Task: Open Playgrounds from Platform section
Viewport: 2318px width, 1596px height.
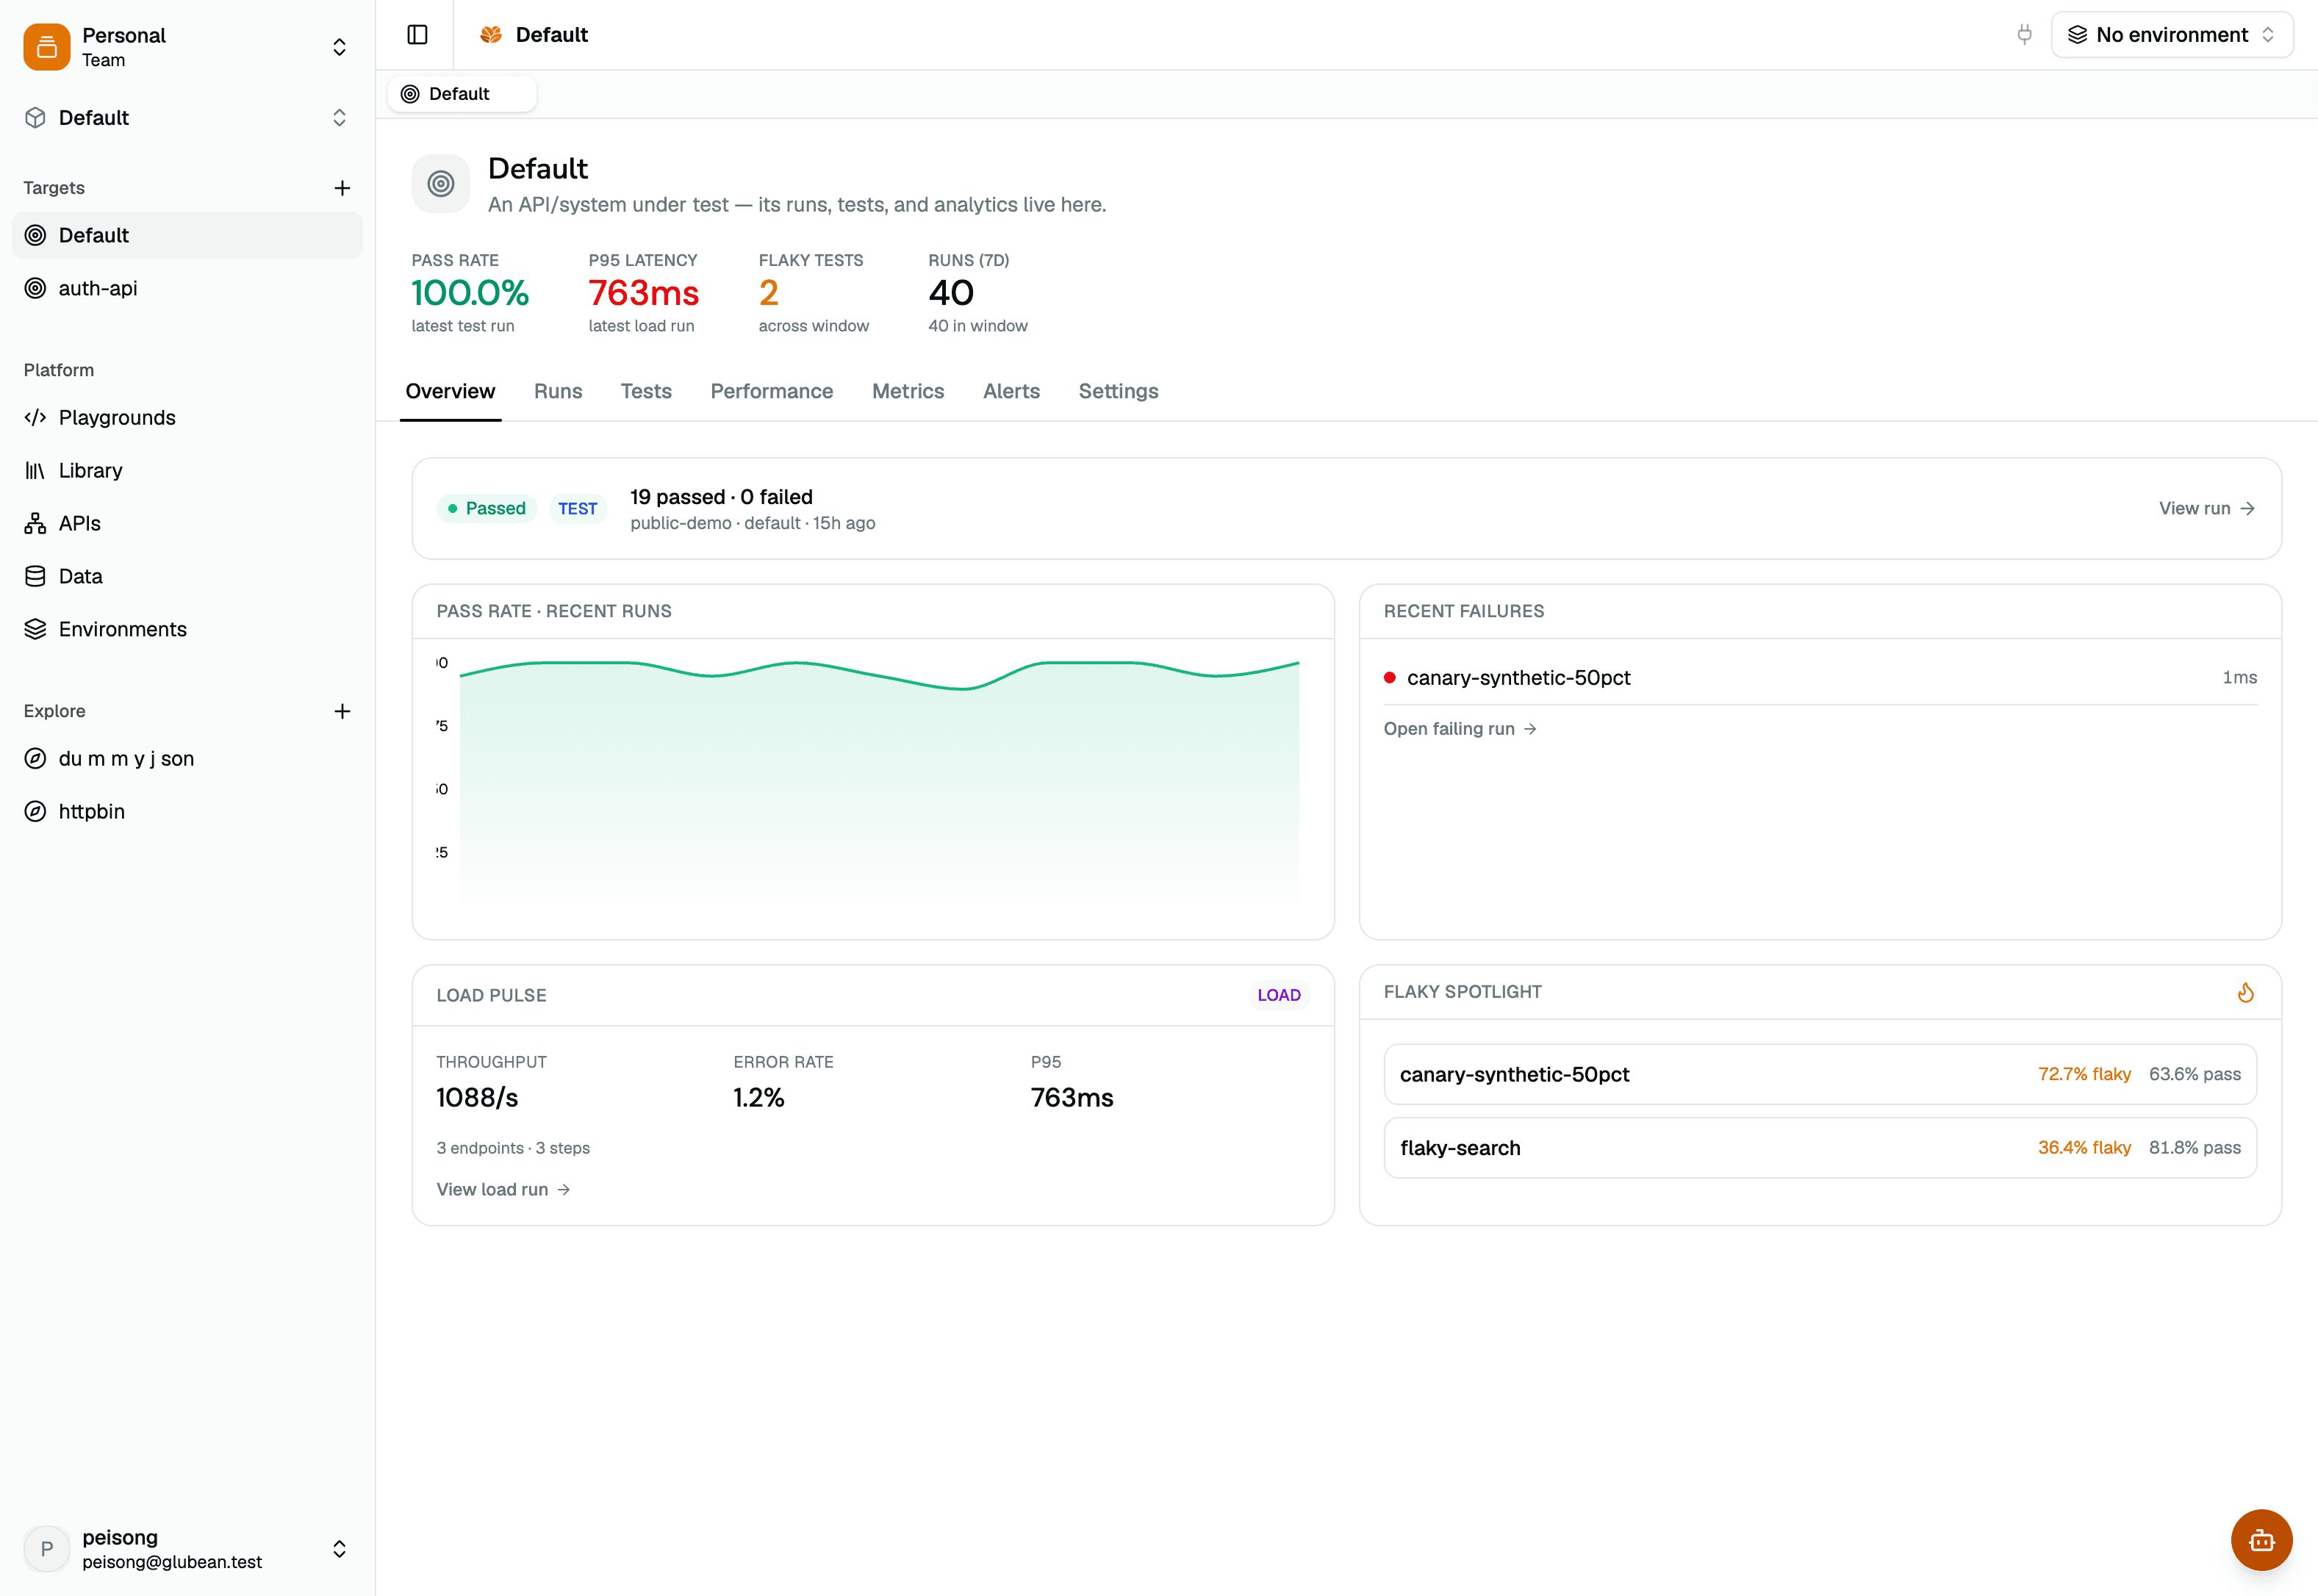Action: [x=187, y=417]
